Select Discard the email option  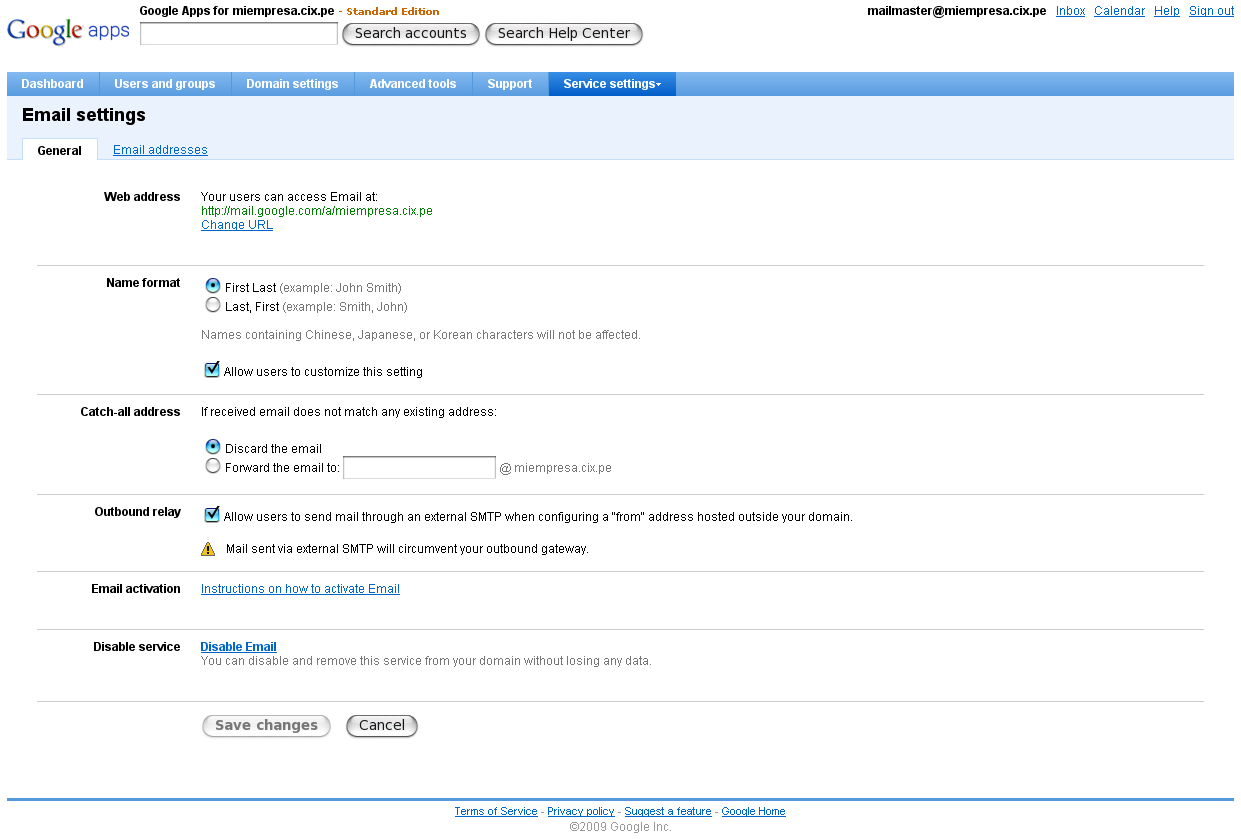(x=212, y=447)
